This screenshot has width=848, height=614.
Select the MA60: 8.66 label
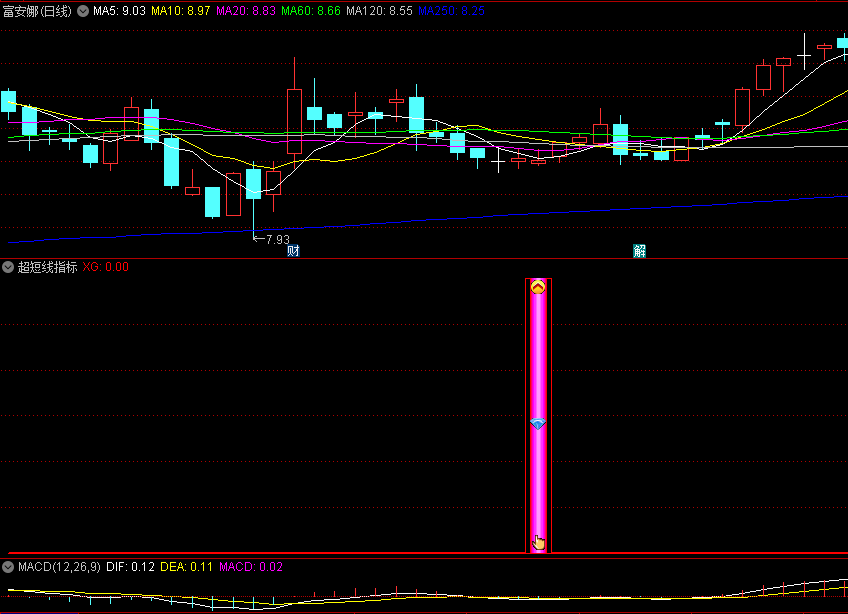311,11
